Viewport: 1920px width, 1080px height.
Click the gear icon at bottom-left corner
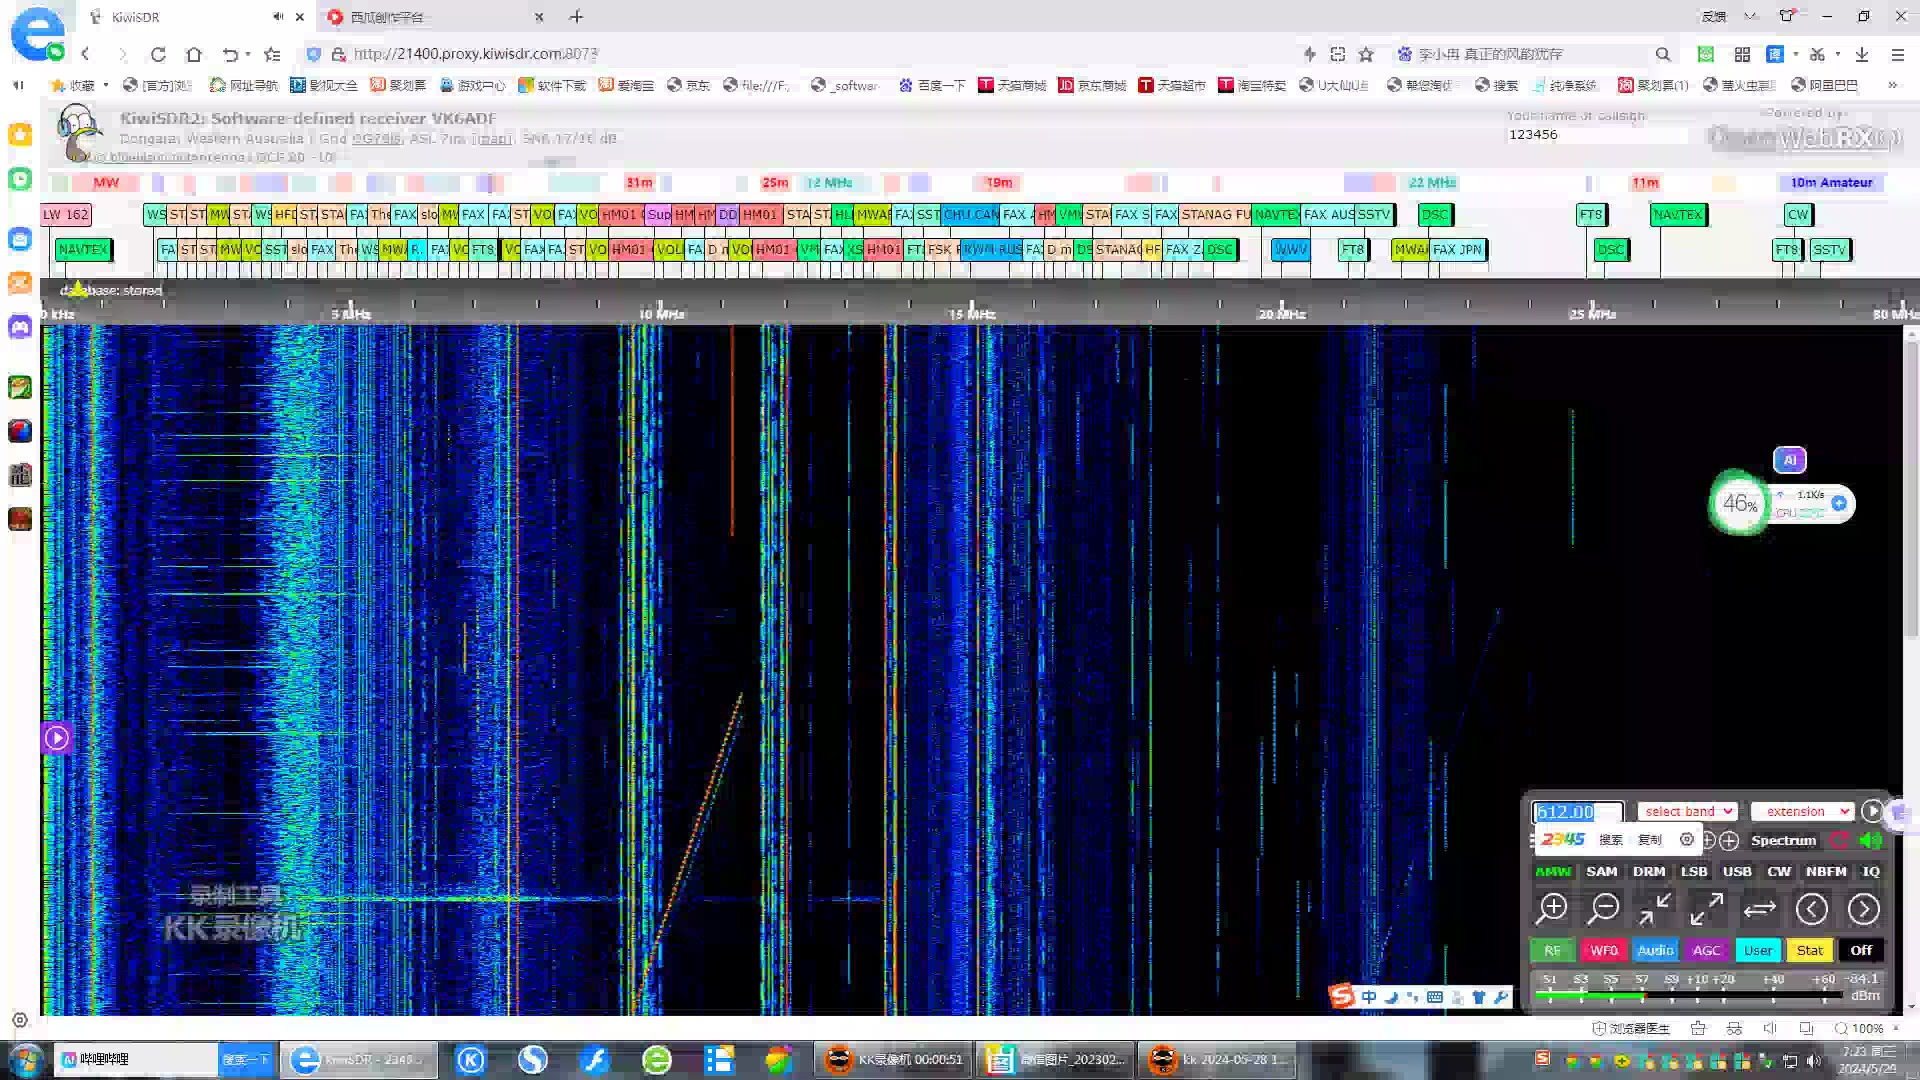pos(19,1020)
